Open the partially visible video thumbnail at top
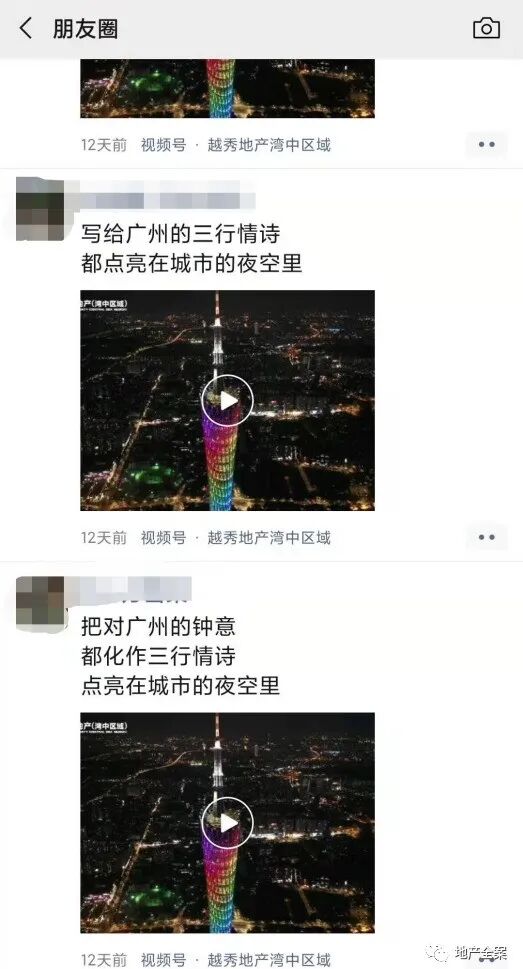 [227, 88]
